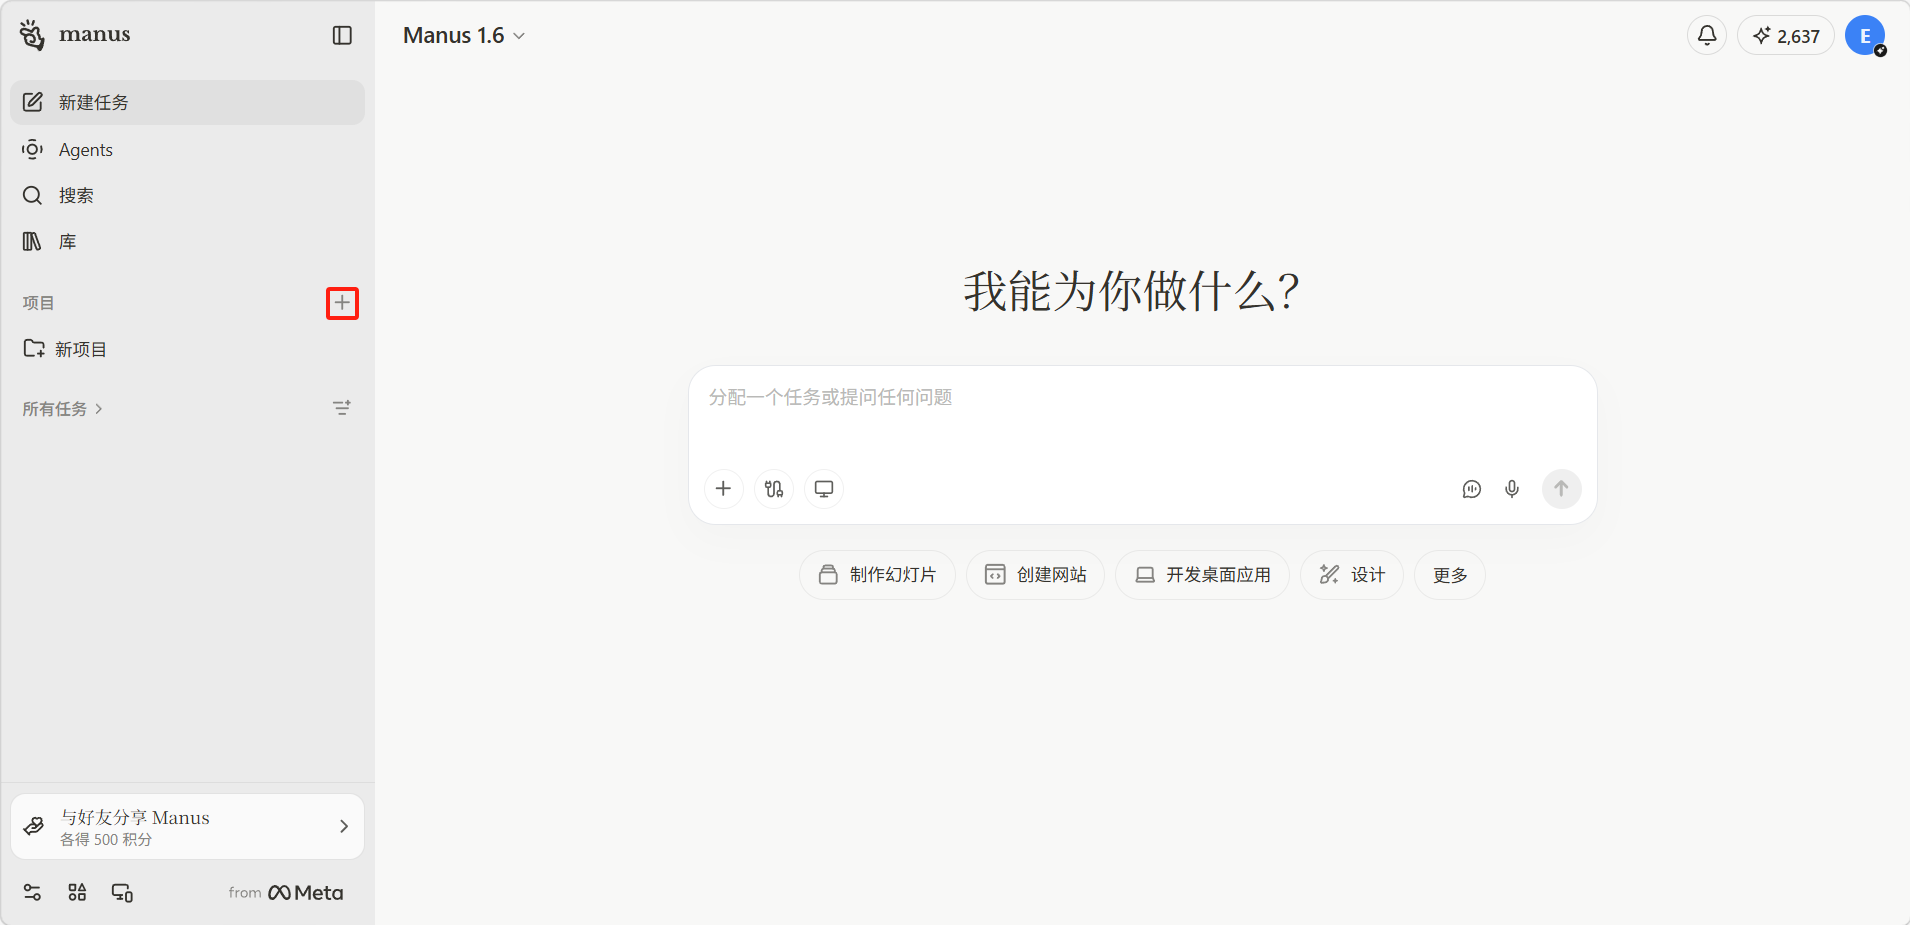
Task: Open Agents from the sidebar
Action: [86, 150]
